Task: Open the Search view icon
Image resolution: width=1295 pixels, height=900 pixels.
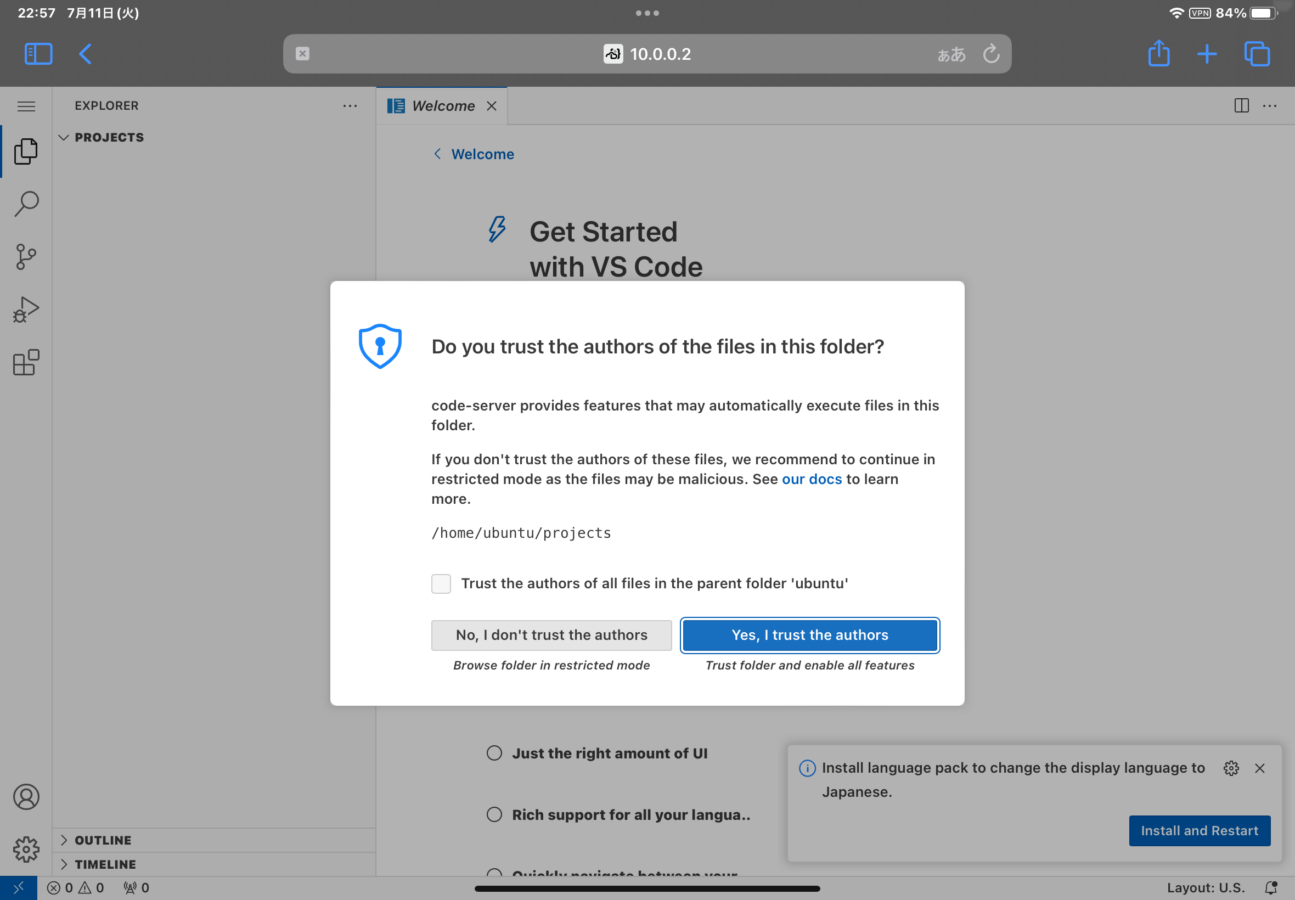Action: click(x=26, y=204)
